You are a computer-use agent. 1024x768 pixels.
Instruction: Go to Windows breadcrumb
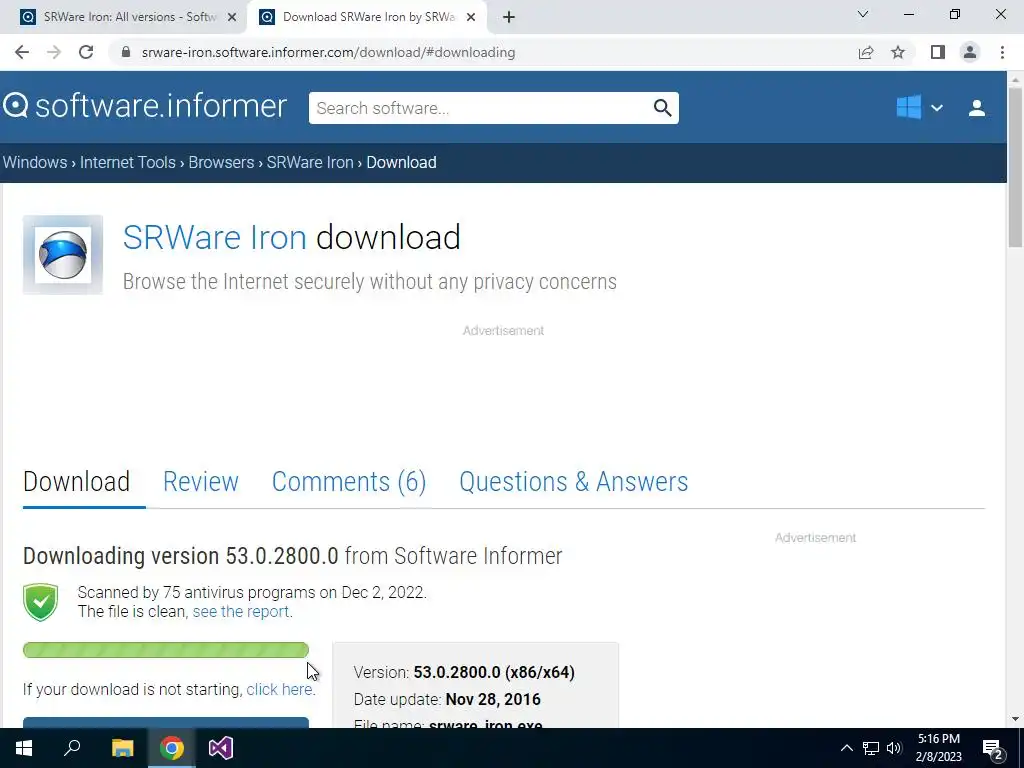click(x=35, y=162)
